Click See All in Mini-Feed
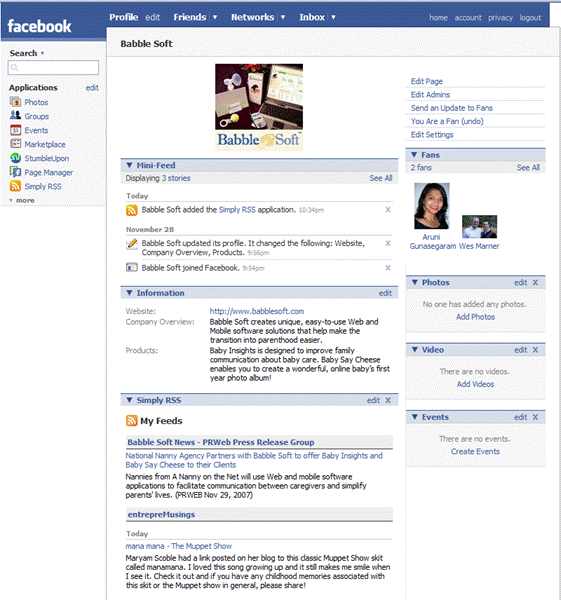 point(381,178)
